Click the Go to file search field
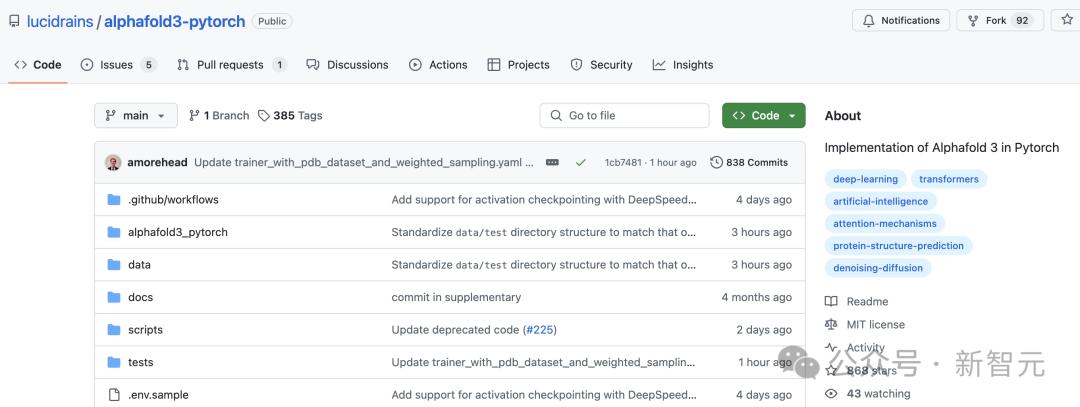The image size is (1080, 407). point(625,115)
